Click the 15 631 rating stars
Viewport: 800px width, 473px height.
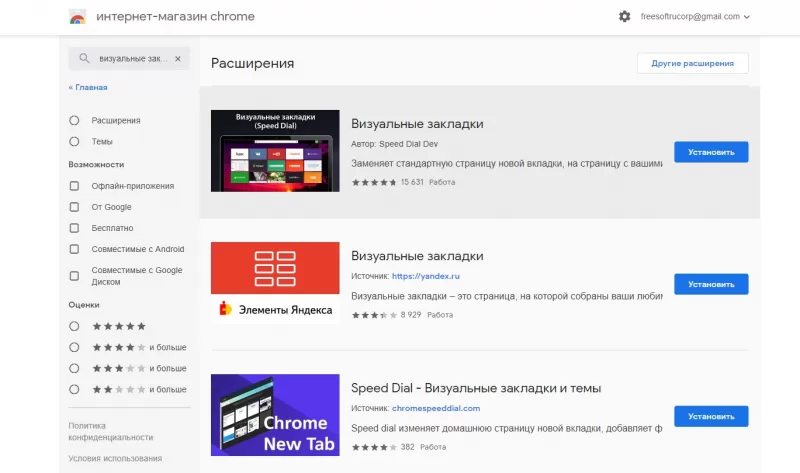tap(374, 182)
